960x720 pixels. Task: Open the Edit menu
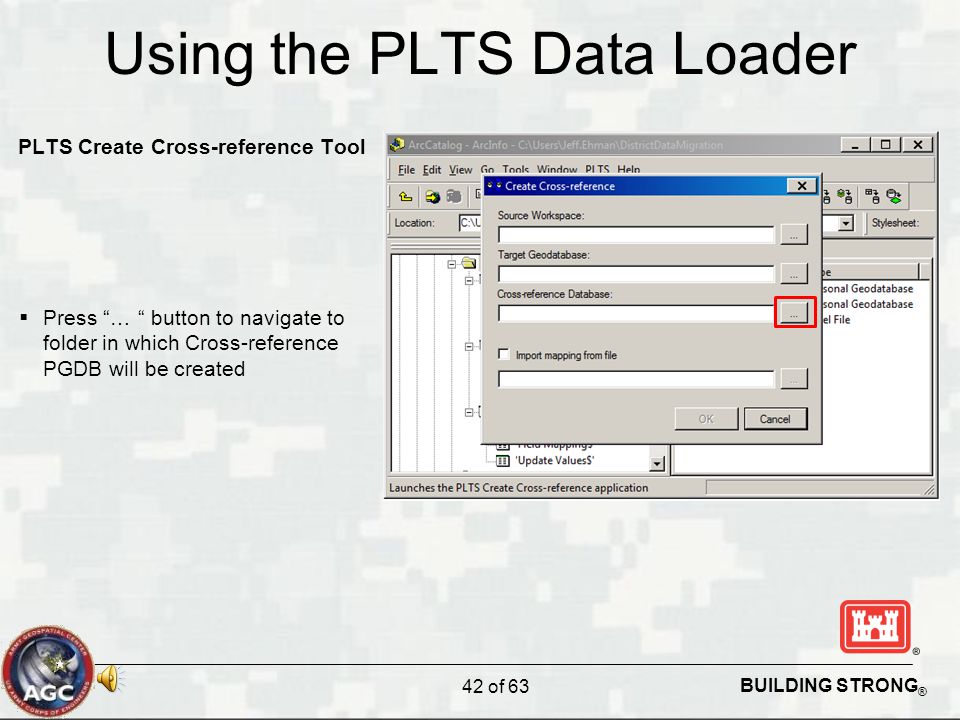click(432, 170)
